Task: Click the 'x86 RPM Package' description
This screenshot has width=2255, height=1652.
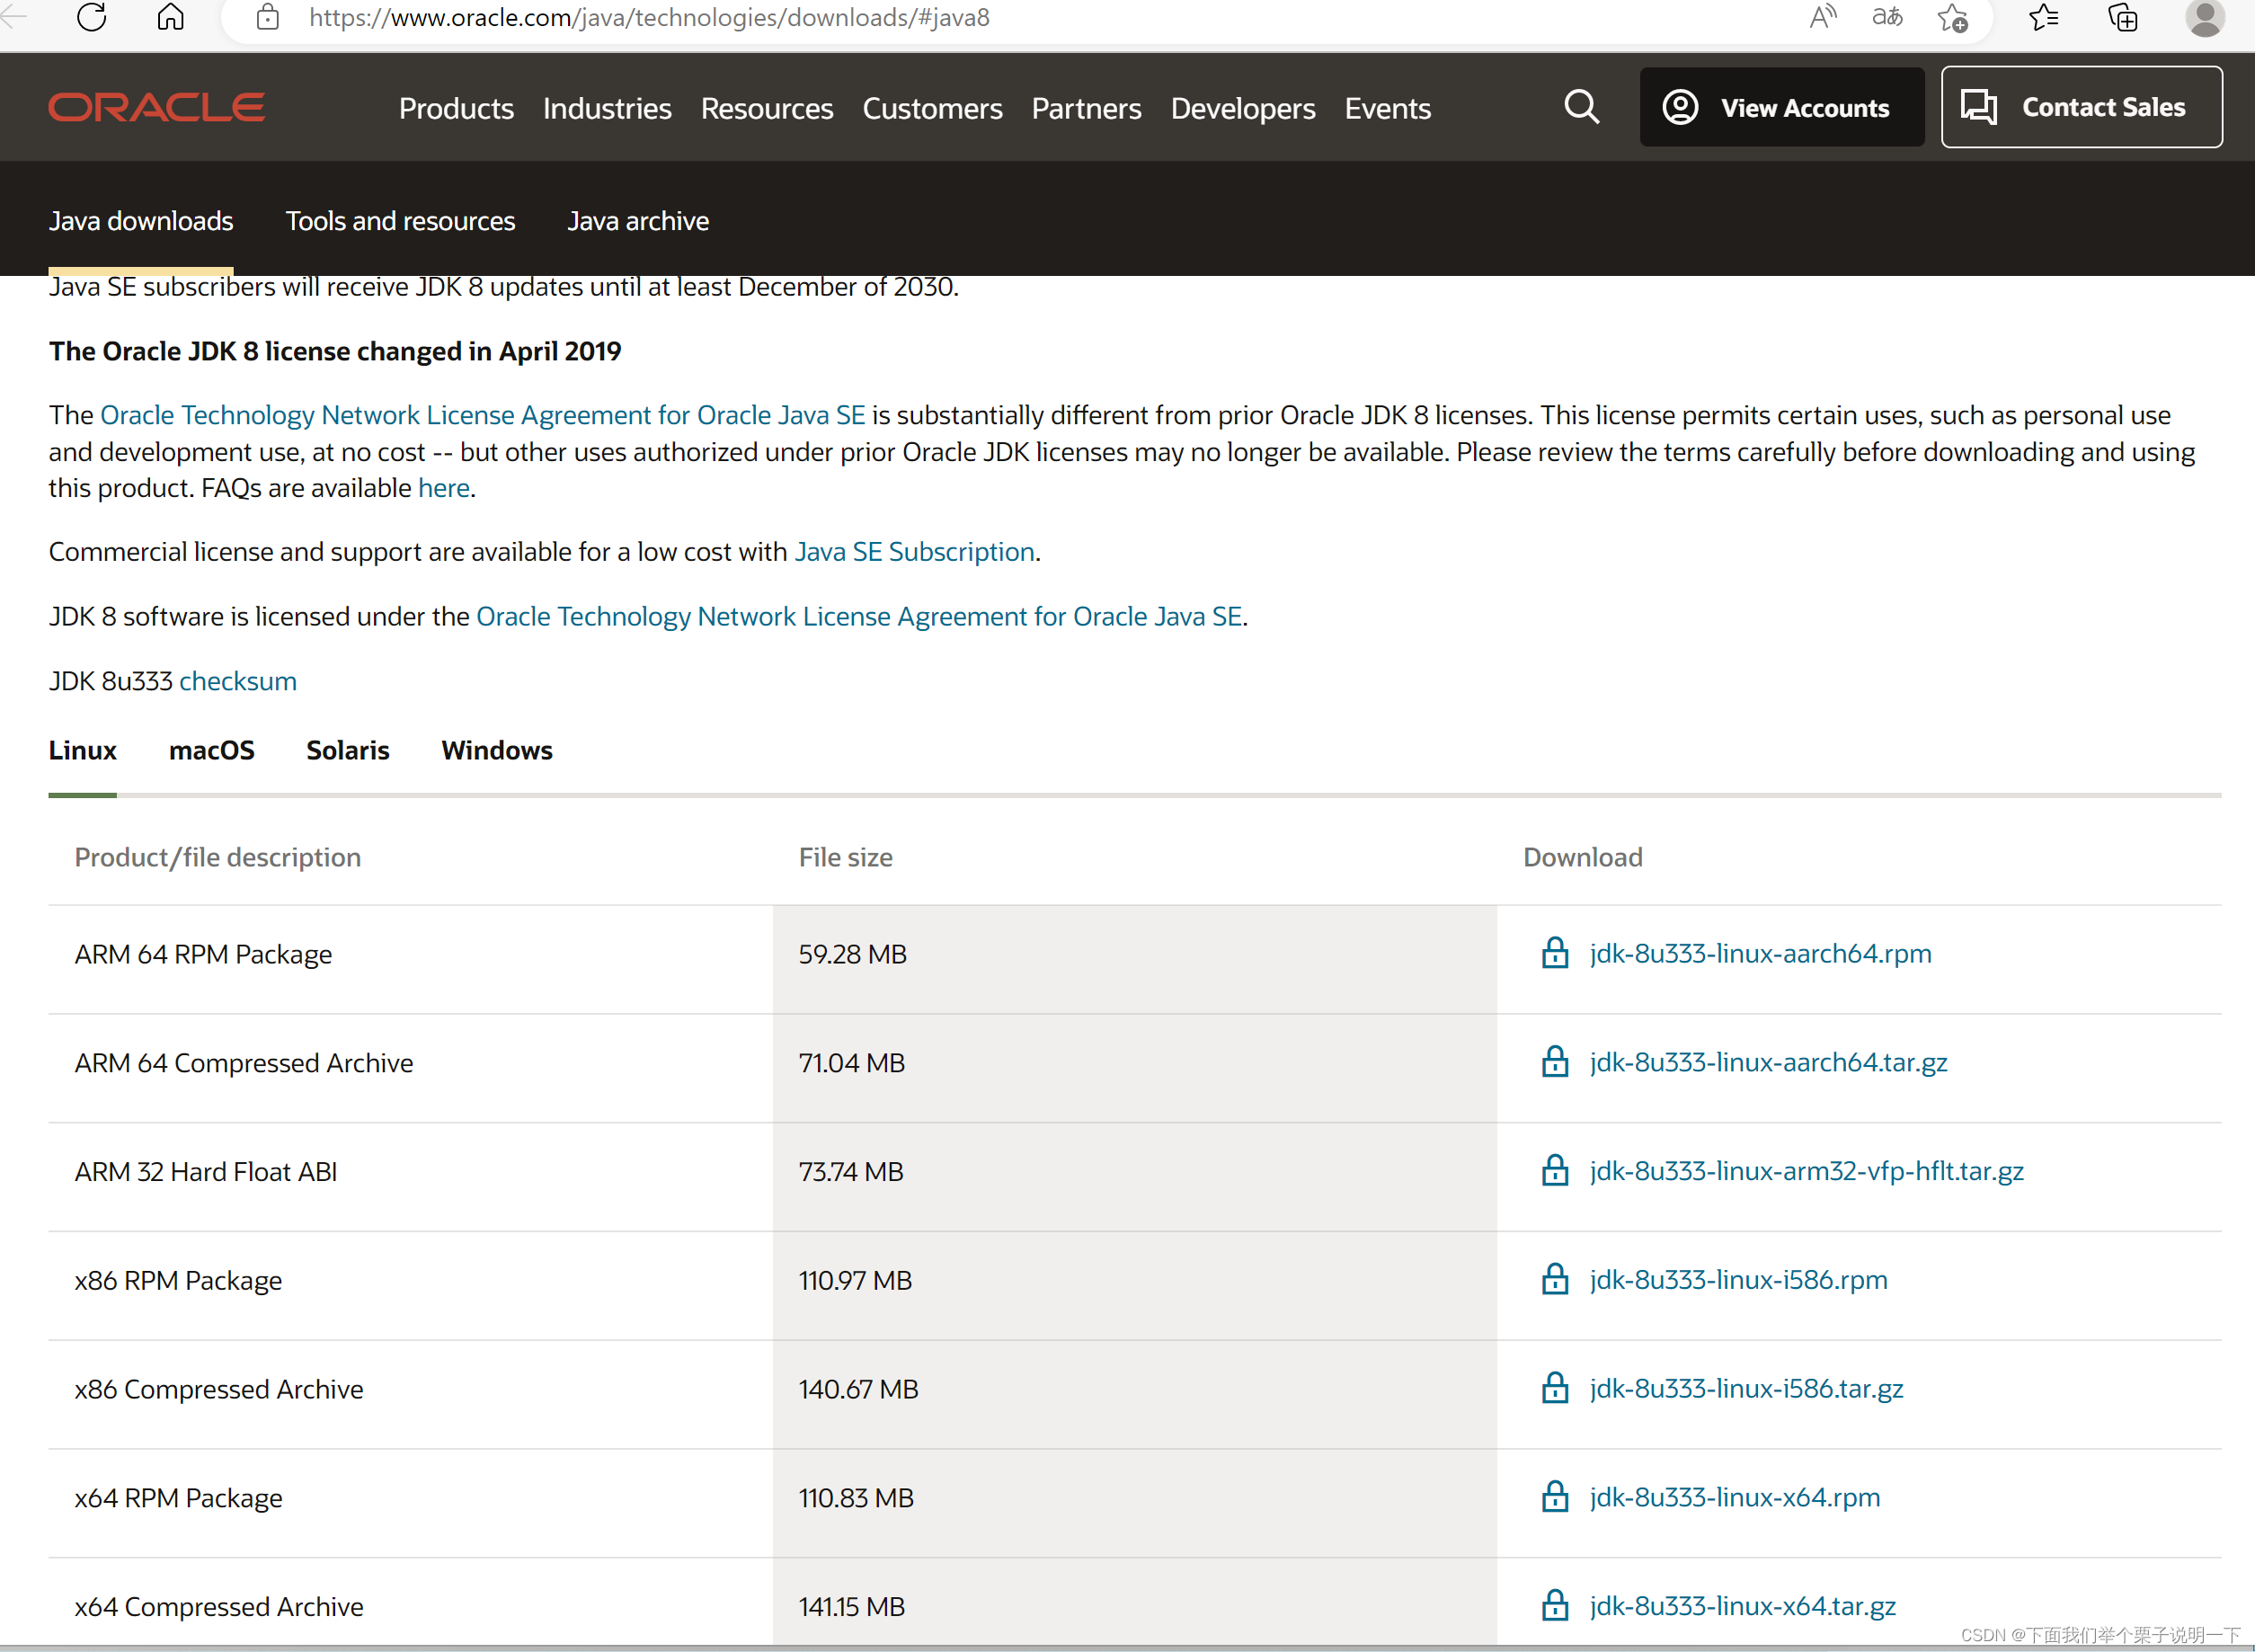Action: click(x=178, y=1281)
